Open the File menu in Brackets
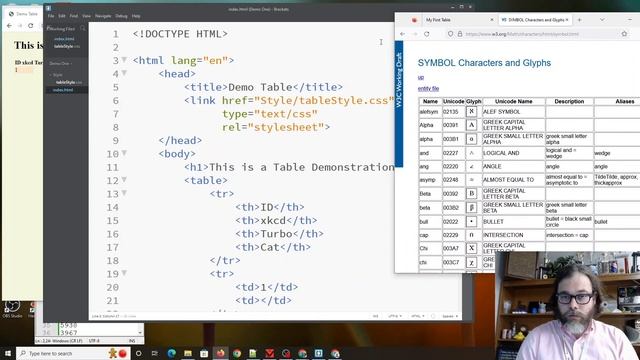640x360 pixels. pyautogui.click(x=51, y=16)
